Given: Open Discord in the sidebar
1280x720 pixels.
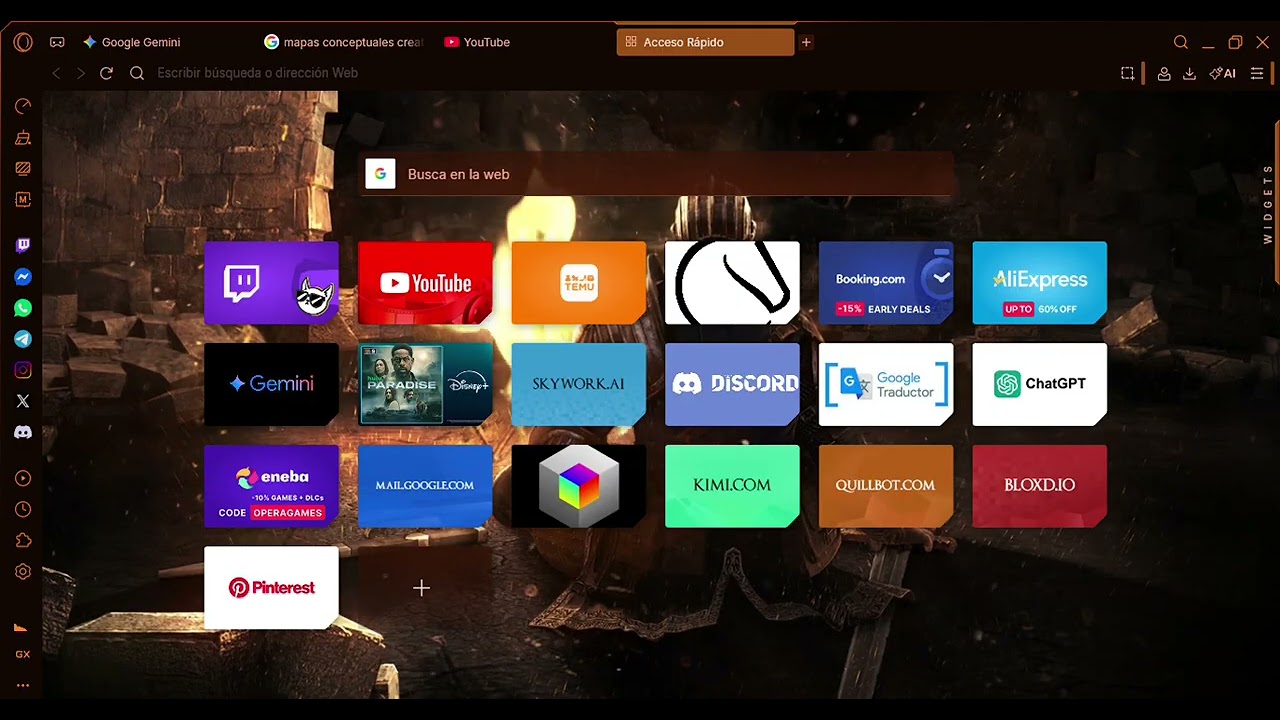Looking at the screenshot, I should point(23,432).
